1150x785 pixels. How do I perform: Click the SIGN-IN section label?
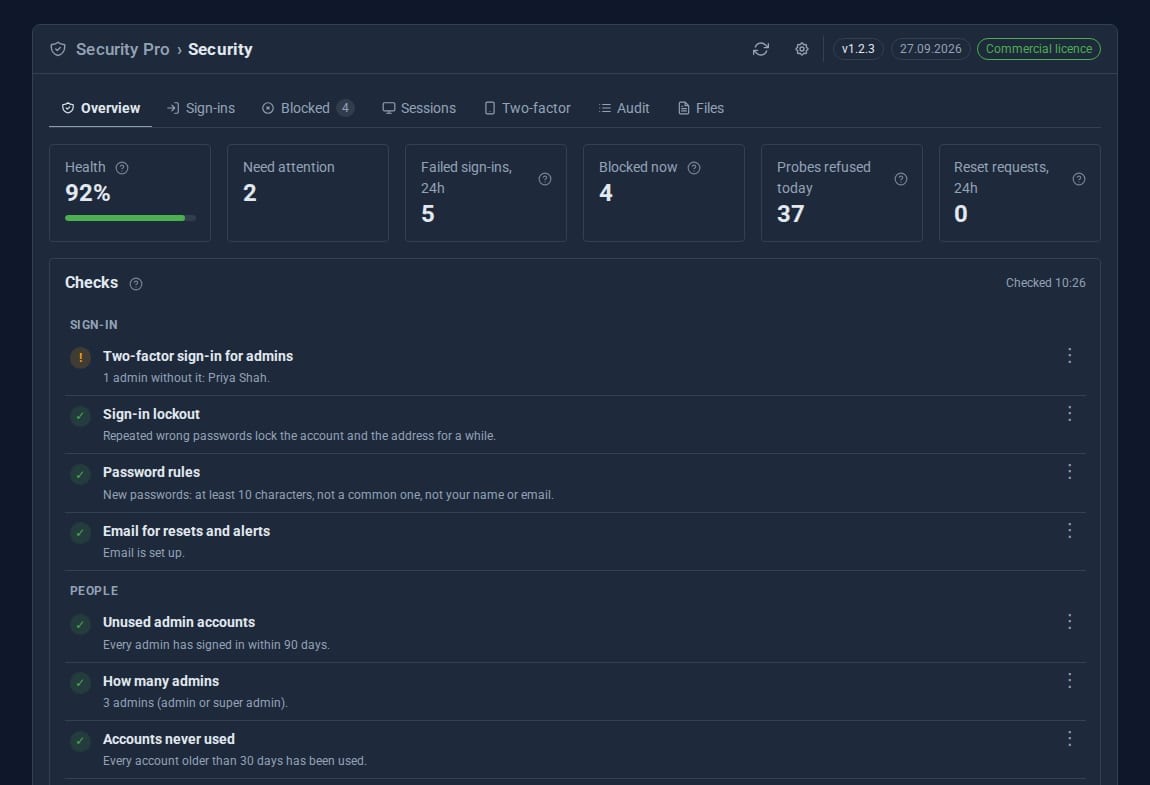[94, 325]
